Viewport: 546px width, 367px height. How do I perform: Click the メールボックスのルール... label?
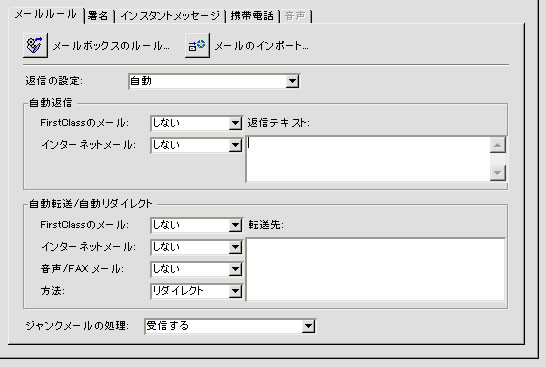pyautogui.click(x=111, y=46)
